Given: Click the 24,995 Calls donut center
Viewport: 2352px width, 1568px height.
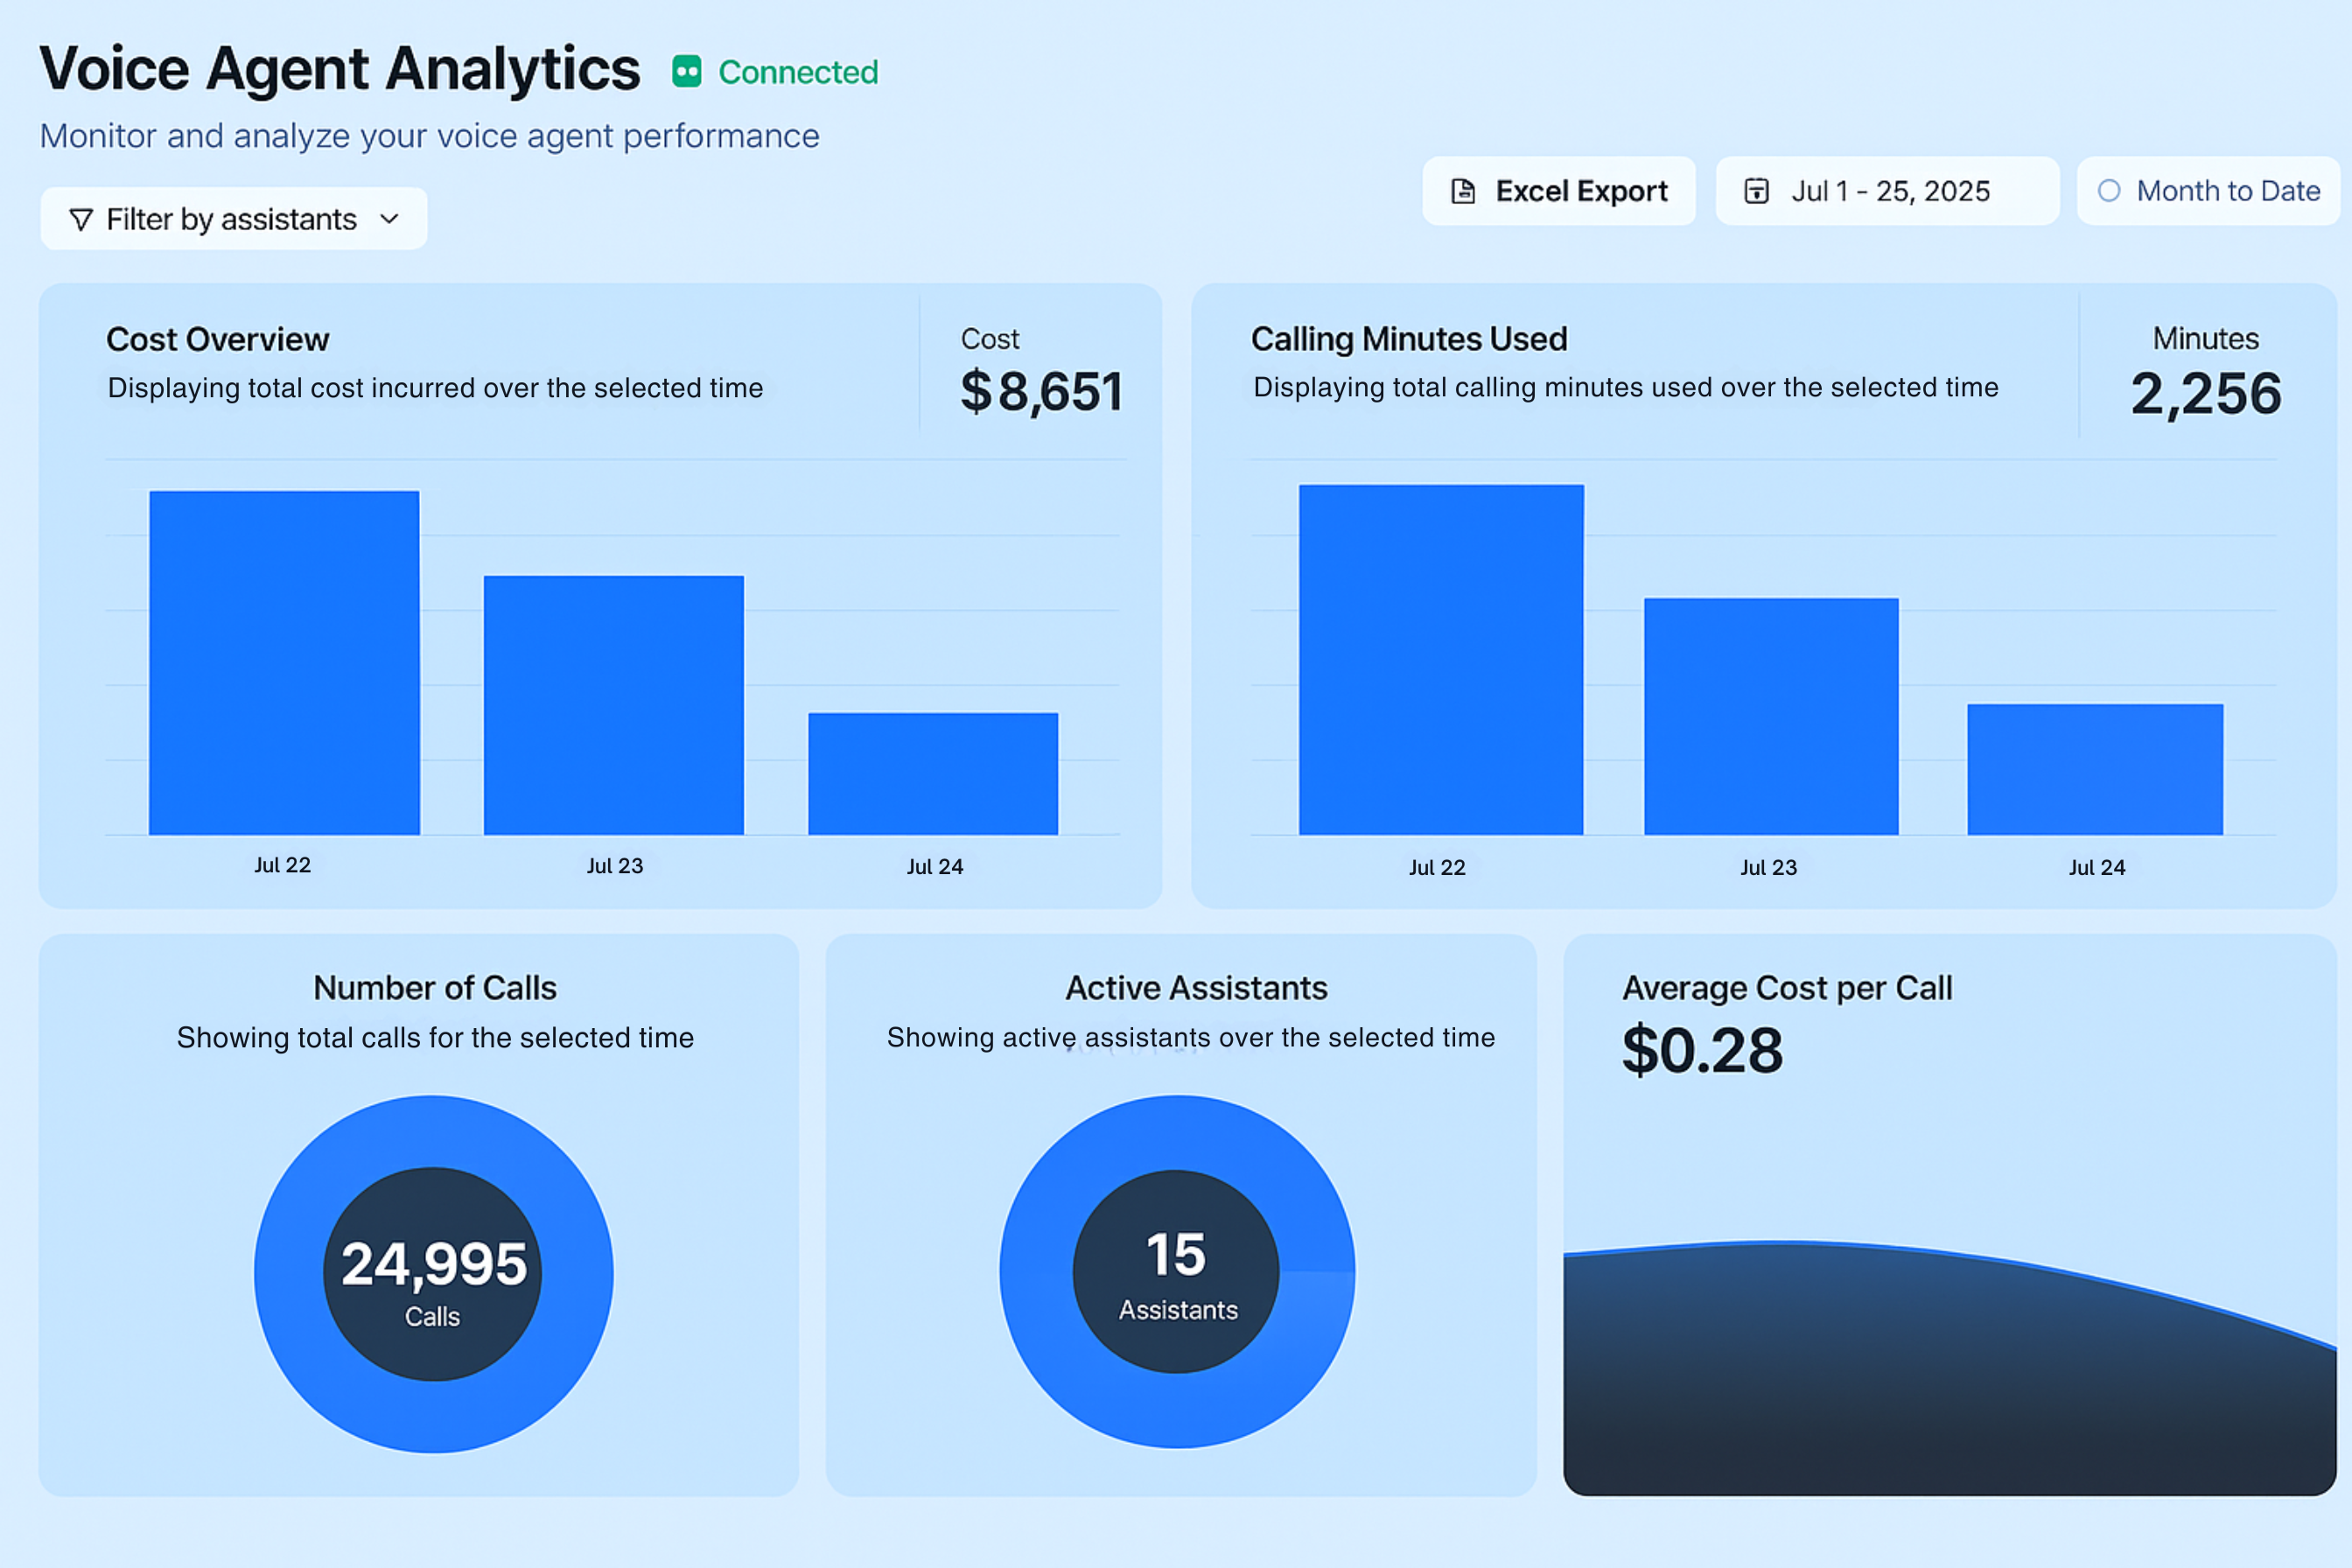Looking at the screenshot, I should [432, 1274].
